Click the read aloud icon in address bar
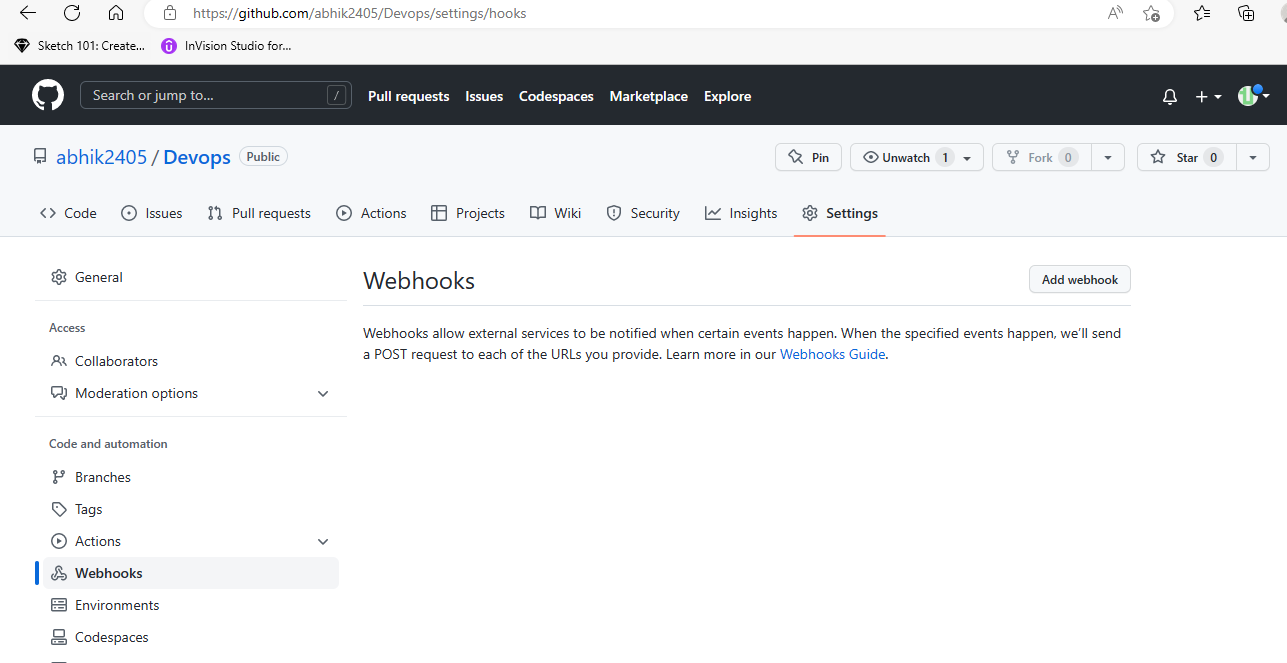Viewport: 1287px width, 663px height. click(x=1115, y=13)
